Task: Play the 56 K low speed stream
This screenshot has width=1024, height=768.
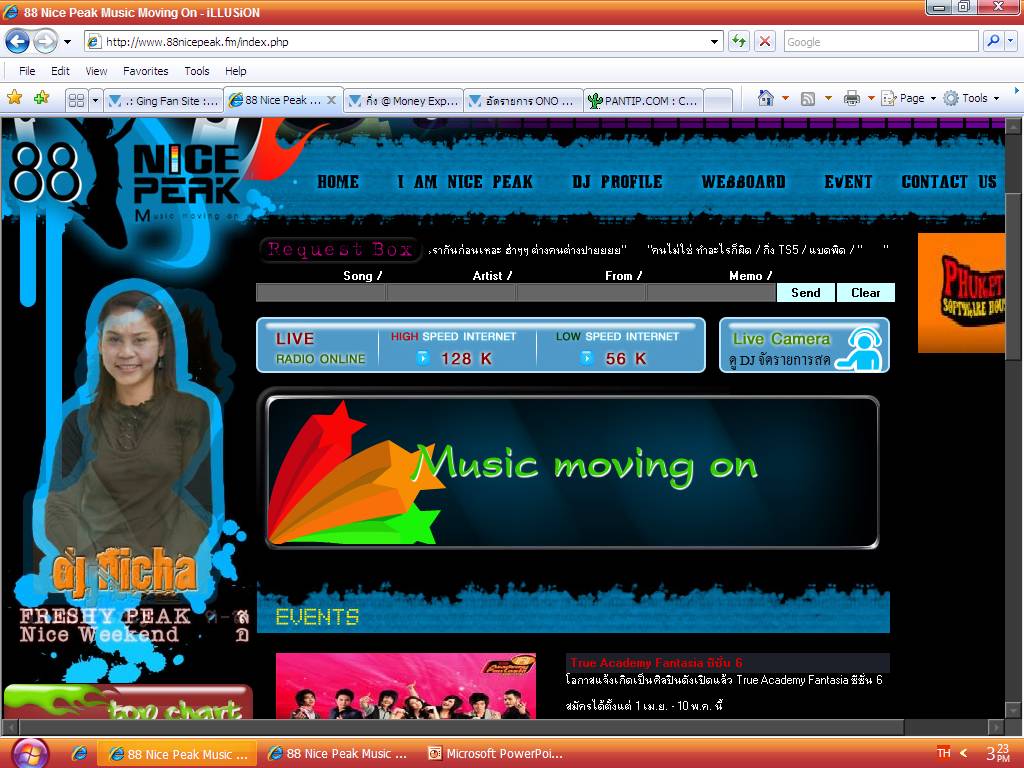Action: click(x=586, y=358)
